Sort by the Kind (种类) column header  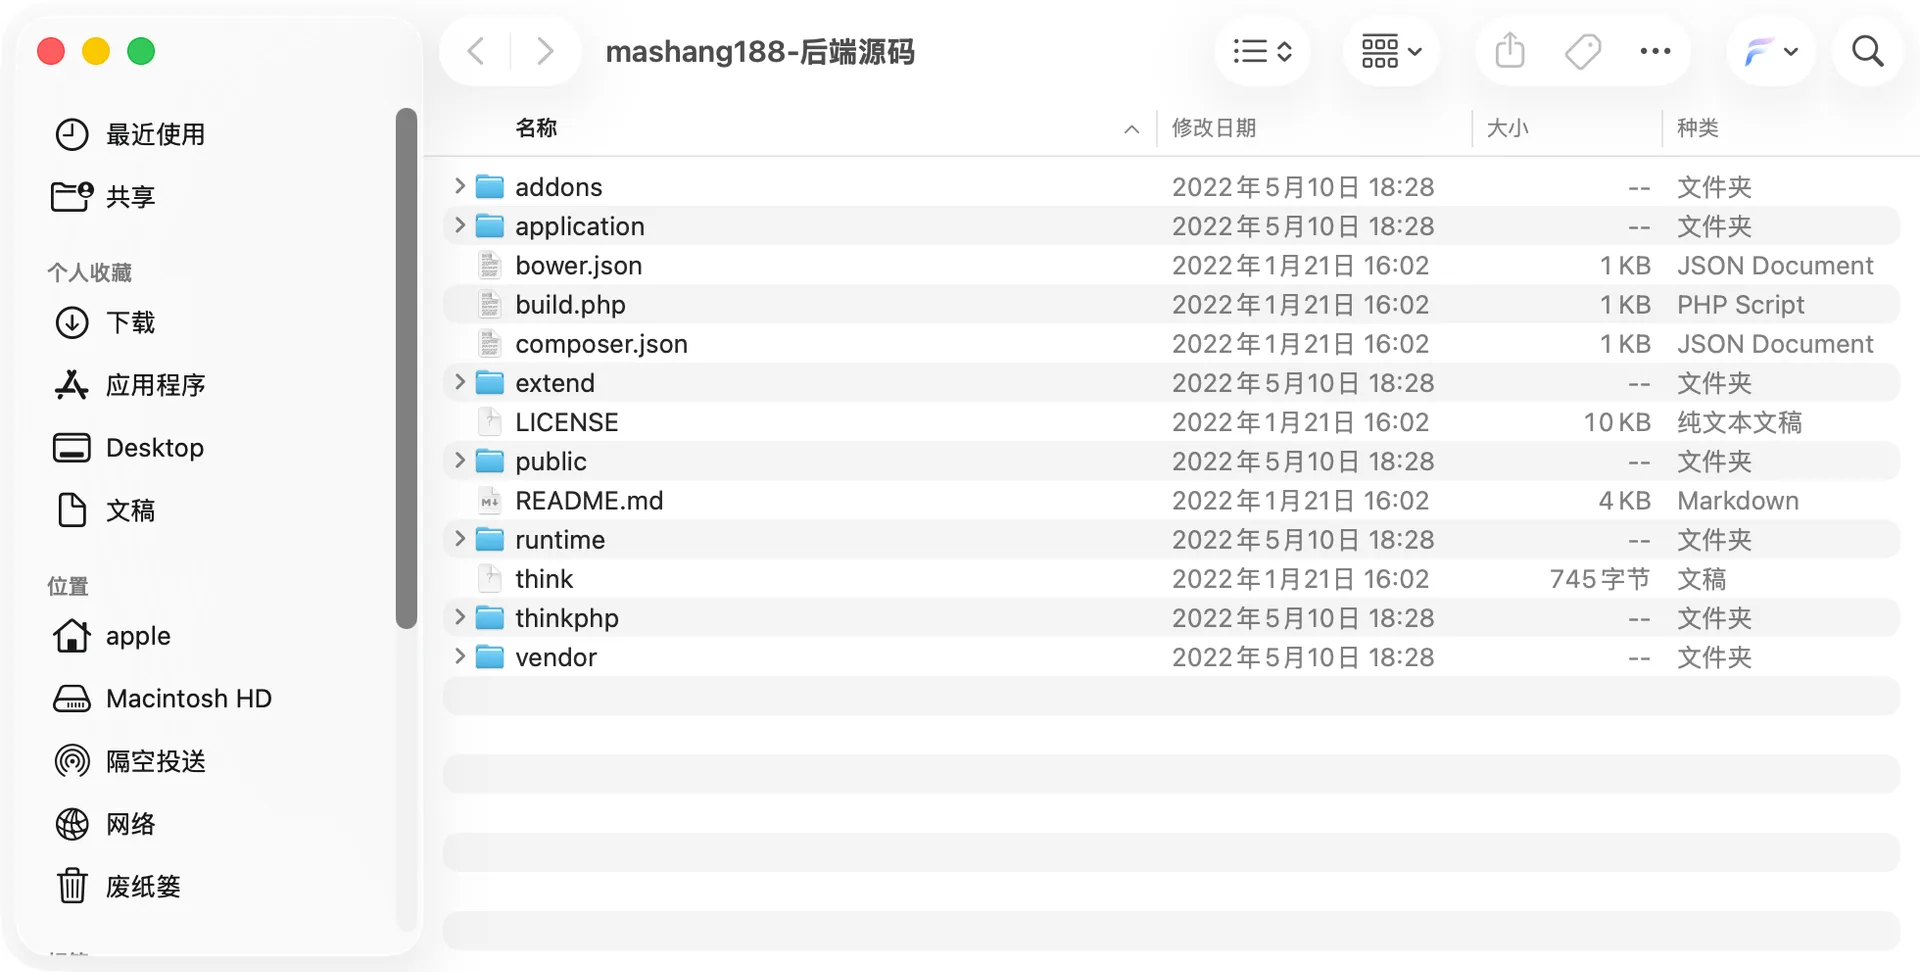1698,128
